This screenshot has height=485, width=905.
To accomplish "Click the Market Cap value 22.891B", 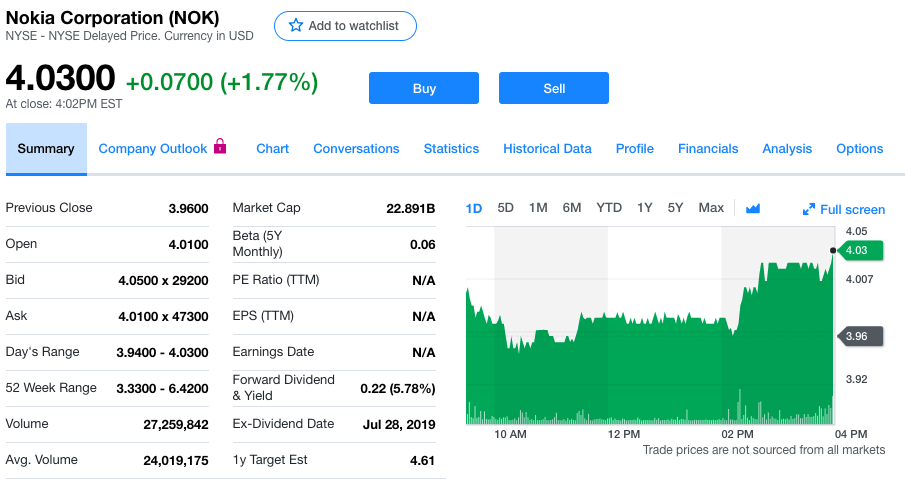I will click(x=411, y=208).
